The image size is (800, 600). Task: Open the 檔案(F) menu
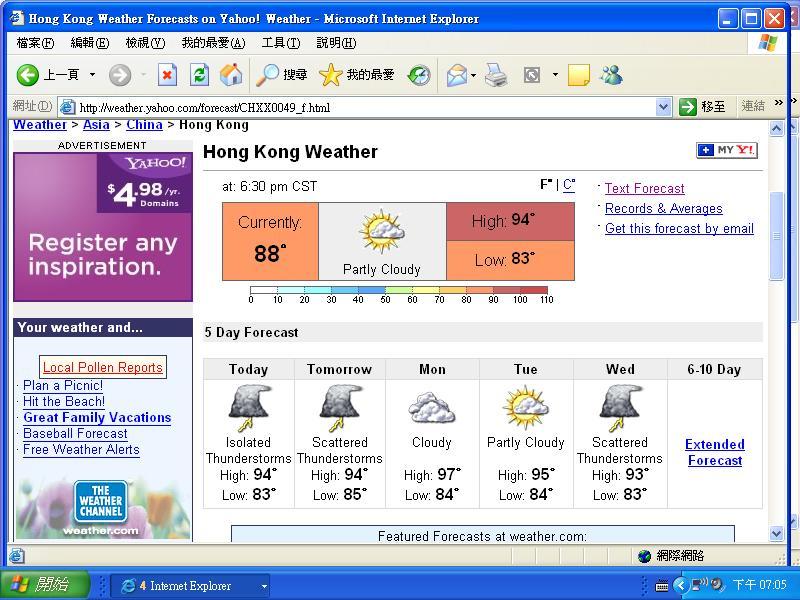(35, 43)
